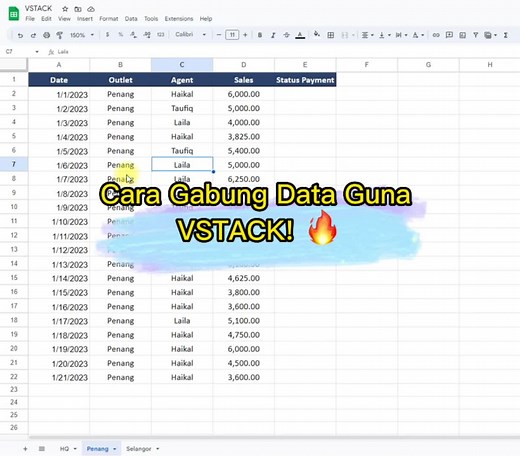Decrease font size with minus button

(219, 35)
